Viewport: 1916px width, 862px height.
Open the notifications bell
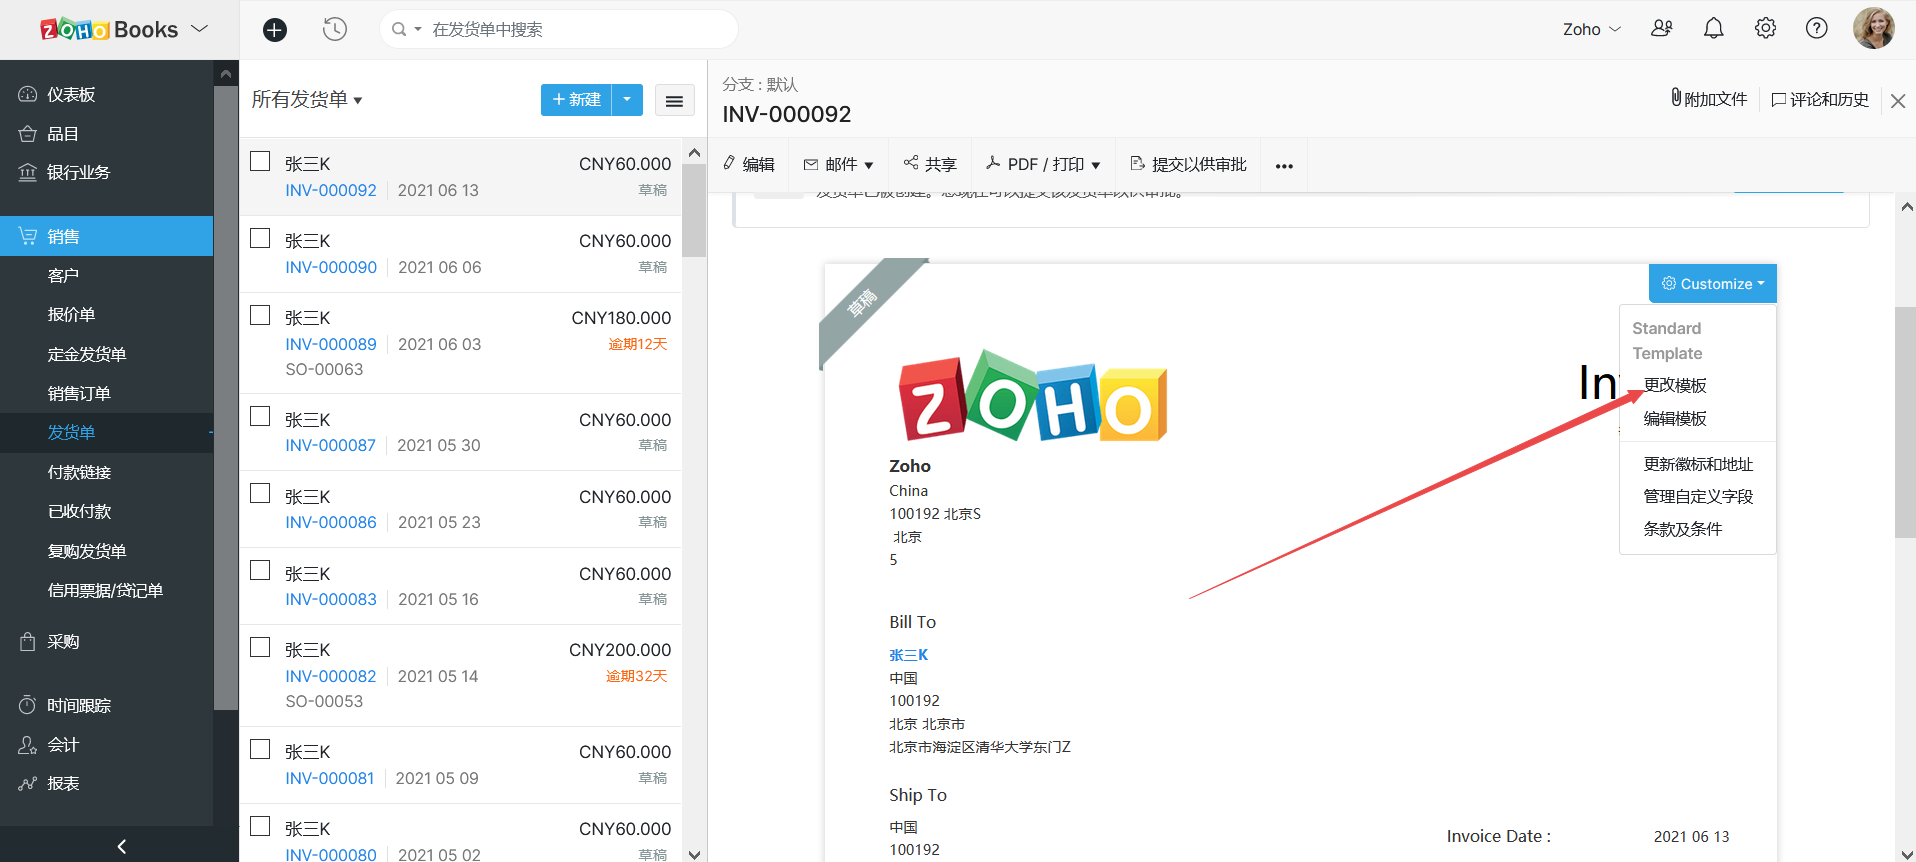point(1713,29)
